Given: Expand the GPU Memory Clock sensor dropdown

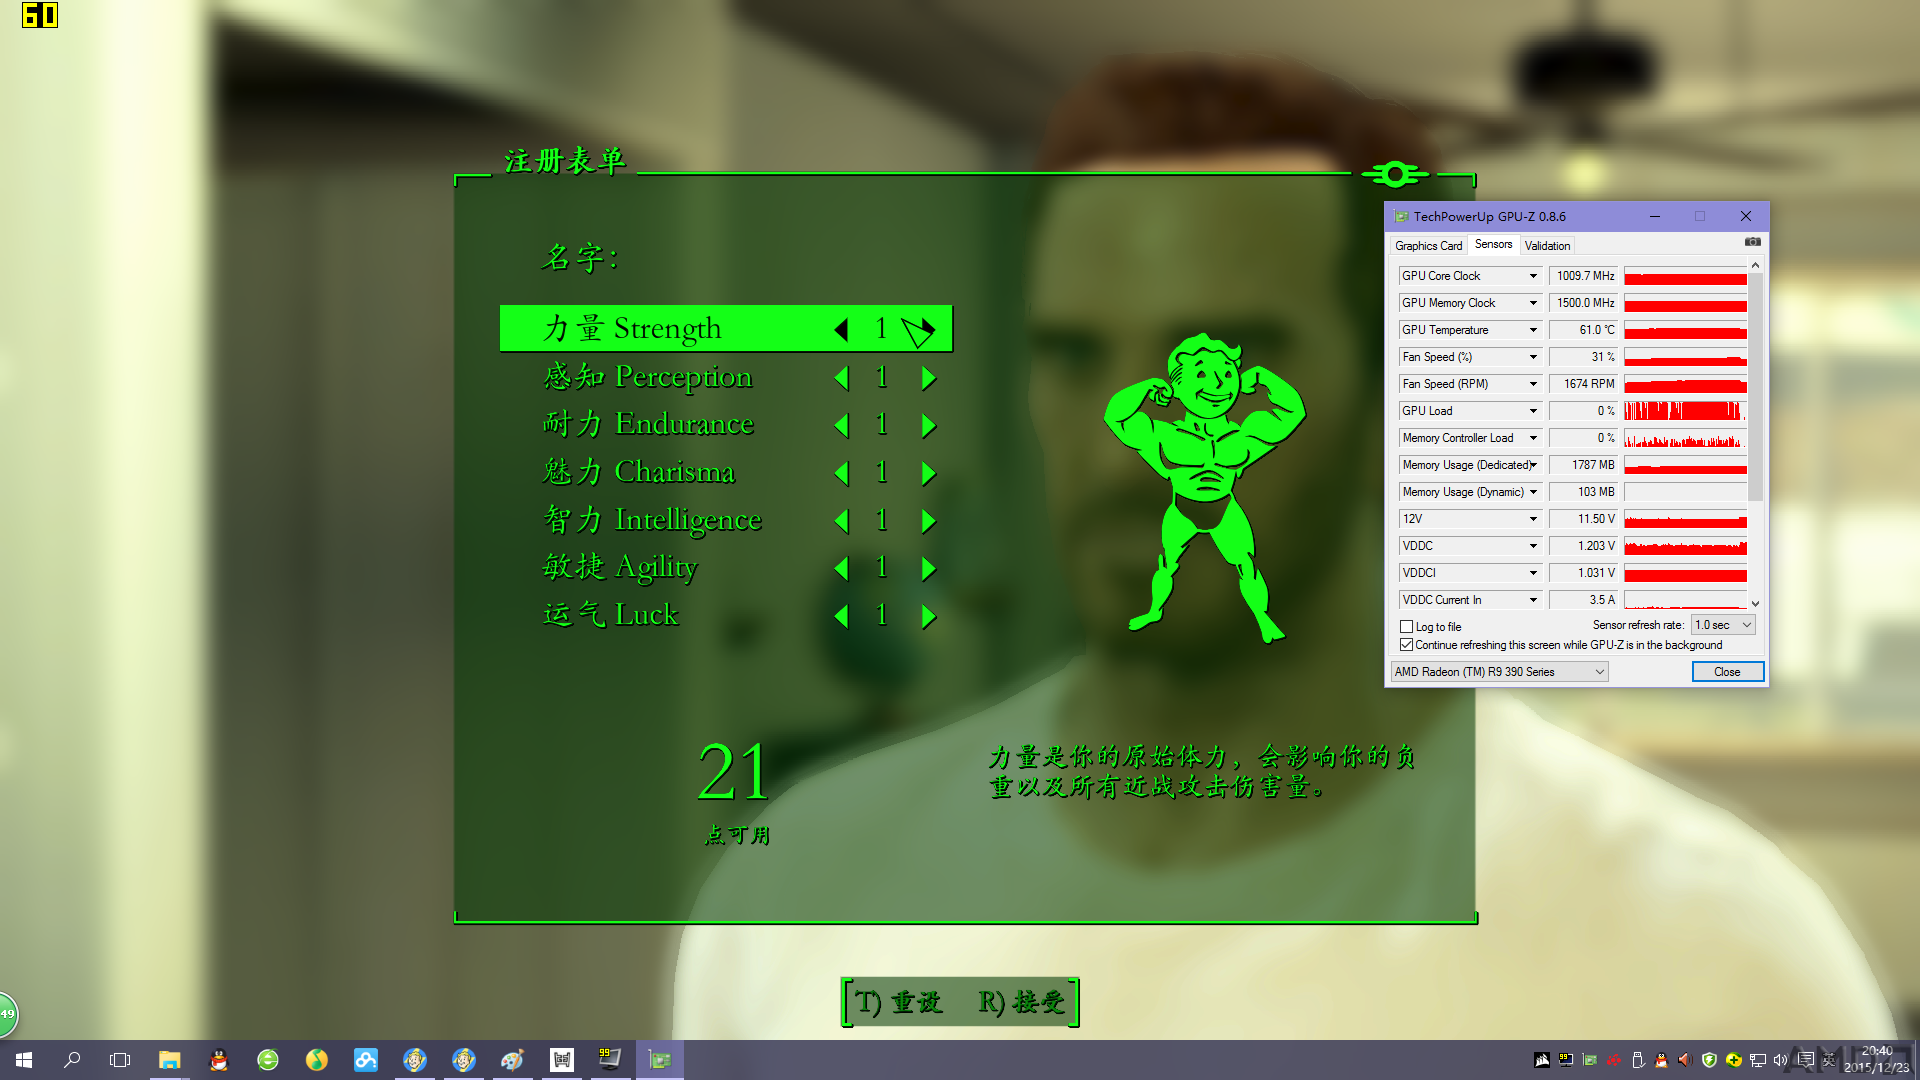Looking at the screenshot, I should (x=1532, y=303).
